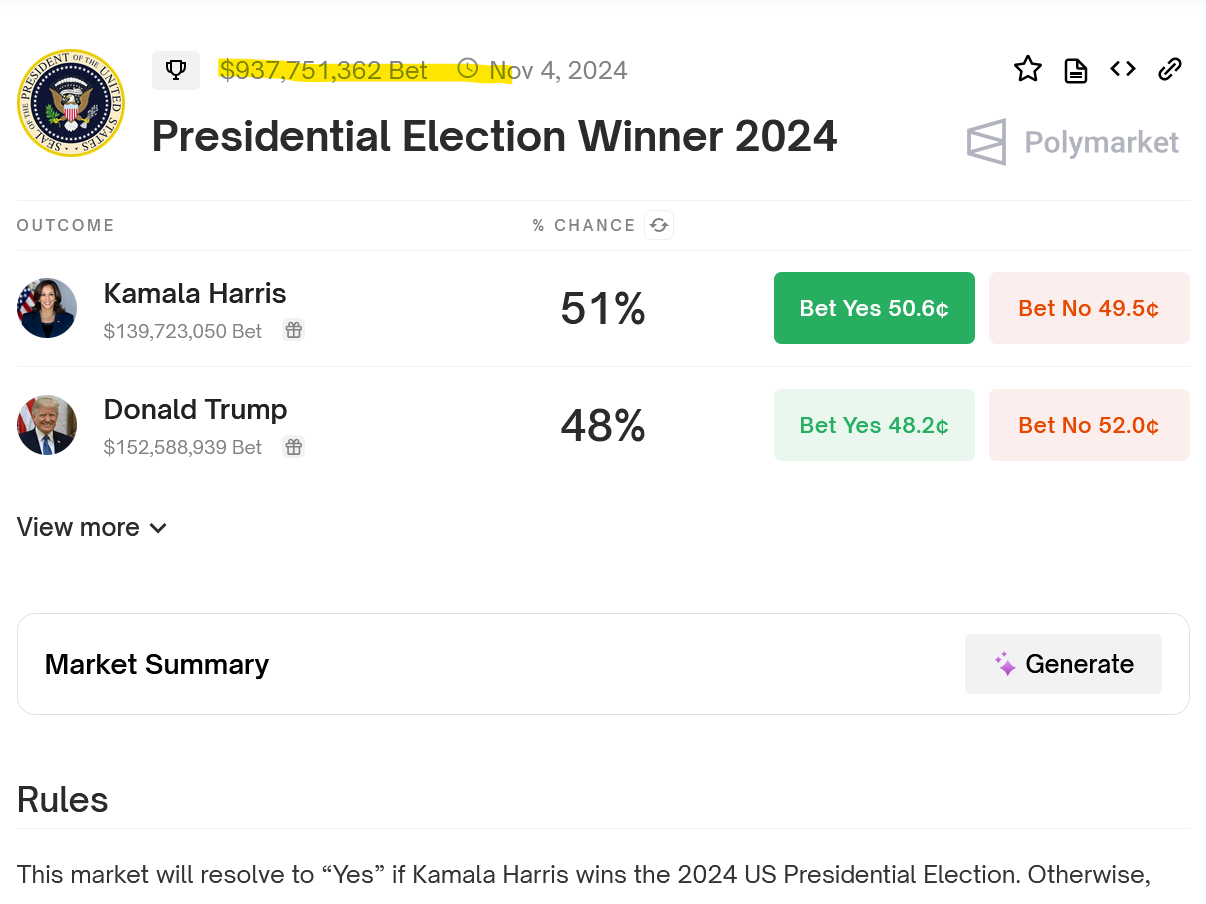
Task: Select the OUTCOME column header
Action: click(65, 225)
